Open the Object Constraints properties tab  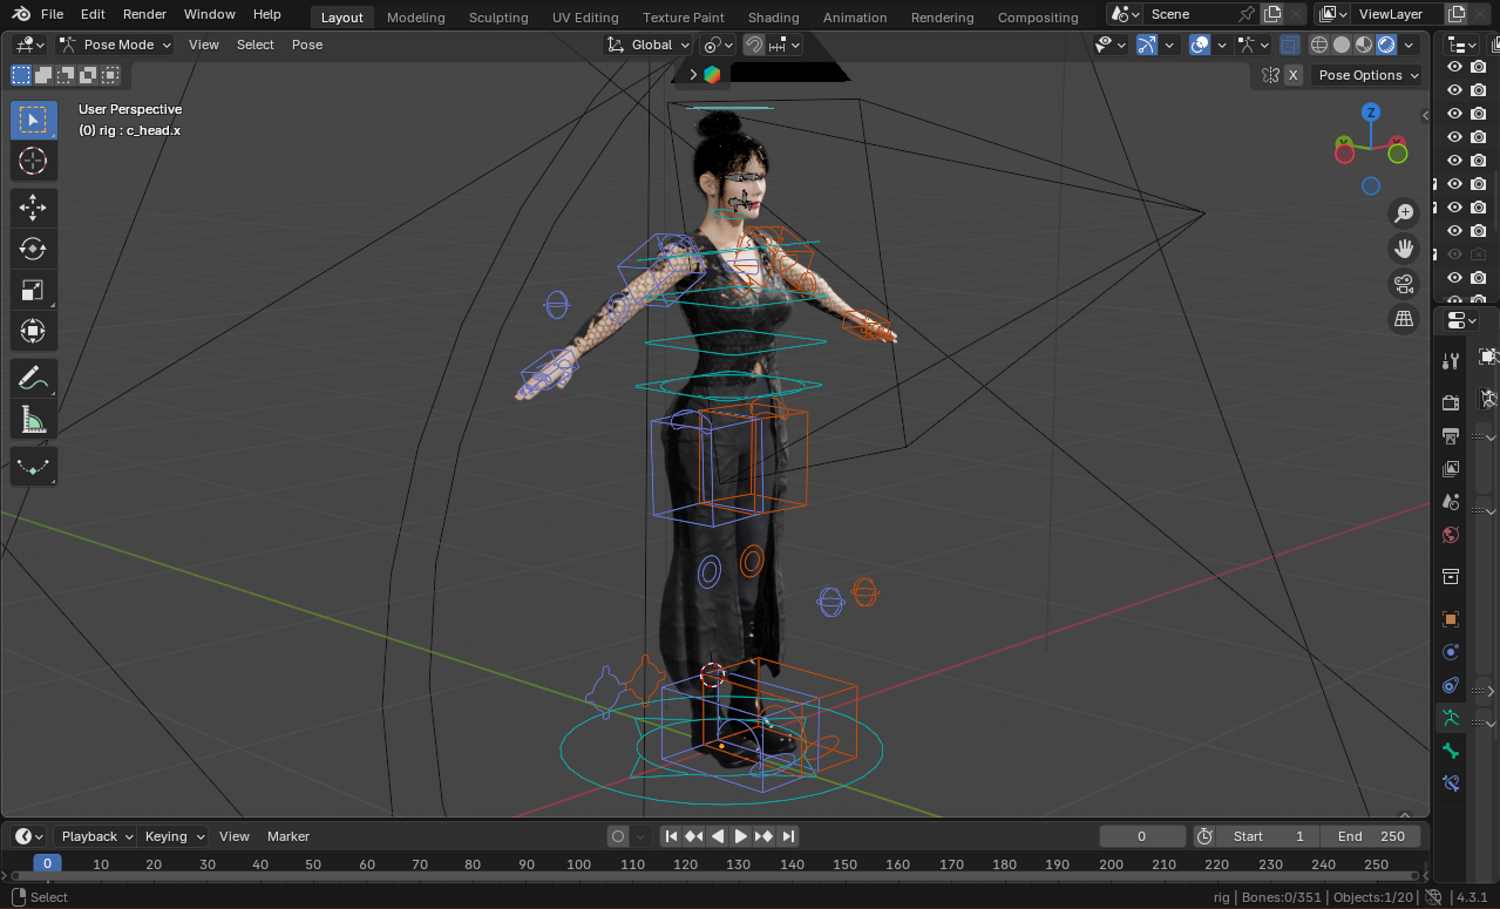pos(1451,685)
